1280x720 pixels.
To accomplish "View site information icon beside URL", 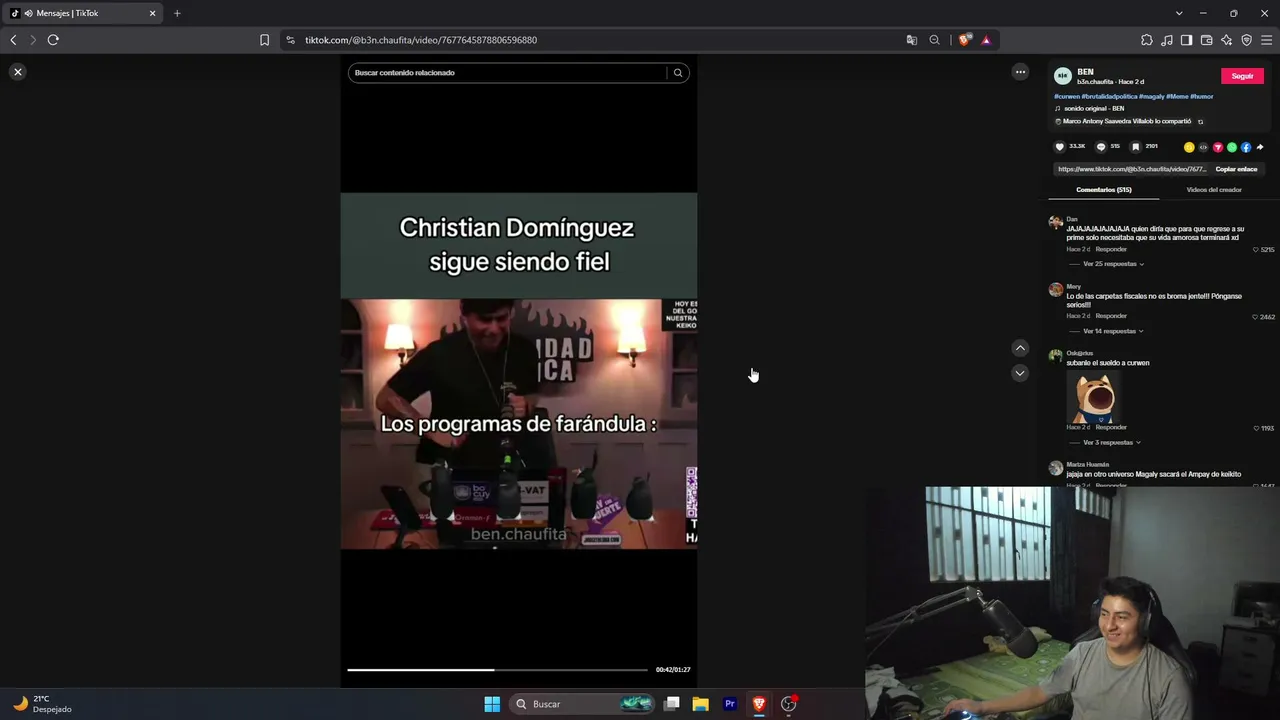I will point(290,40).
